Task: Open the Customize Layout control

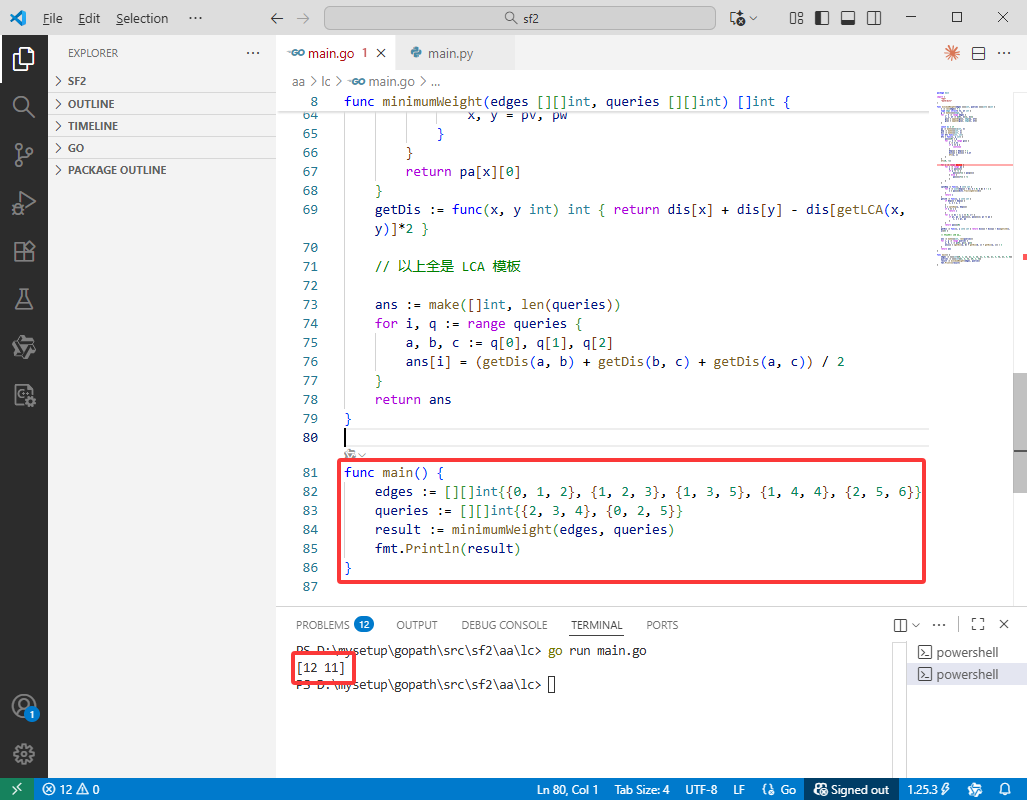Action: pyautogui.click(x=796, y=18)
